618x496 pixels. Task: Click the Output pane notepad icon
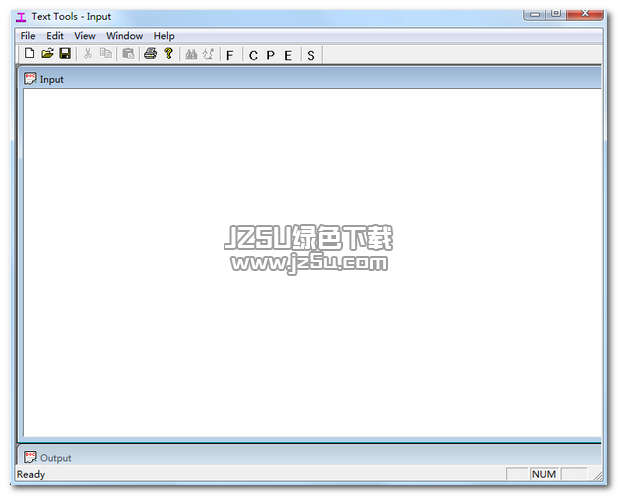tap(30, 457)
